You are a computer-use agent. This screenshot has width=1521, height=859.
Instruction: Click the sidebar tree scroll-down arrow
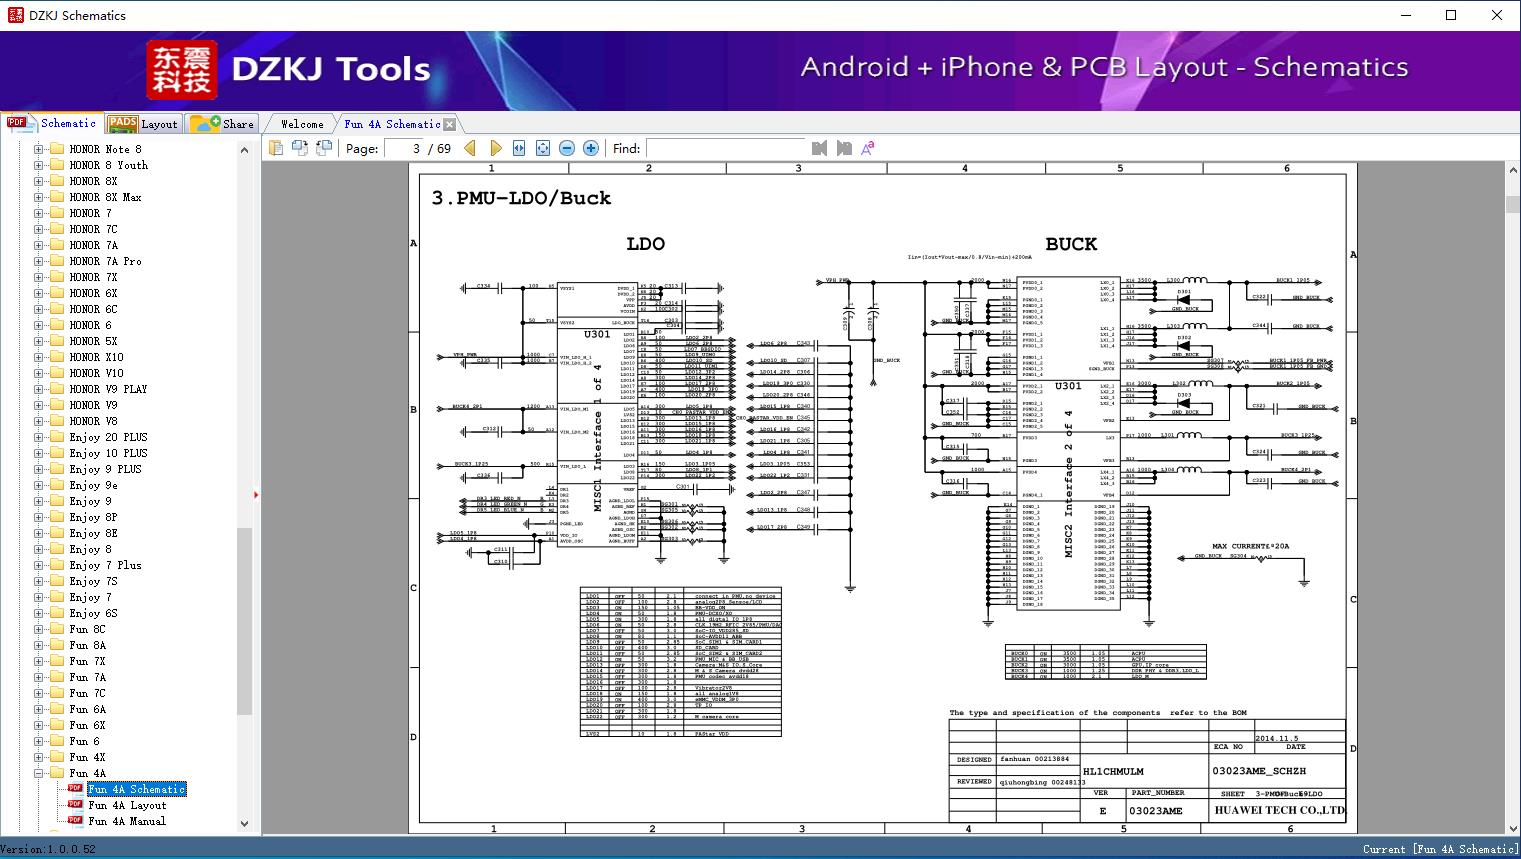tap(244, 823)
